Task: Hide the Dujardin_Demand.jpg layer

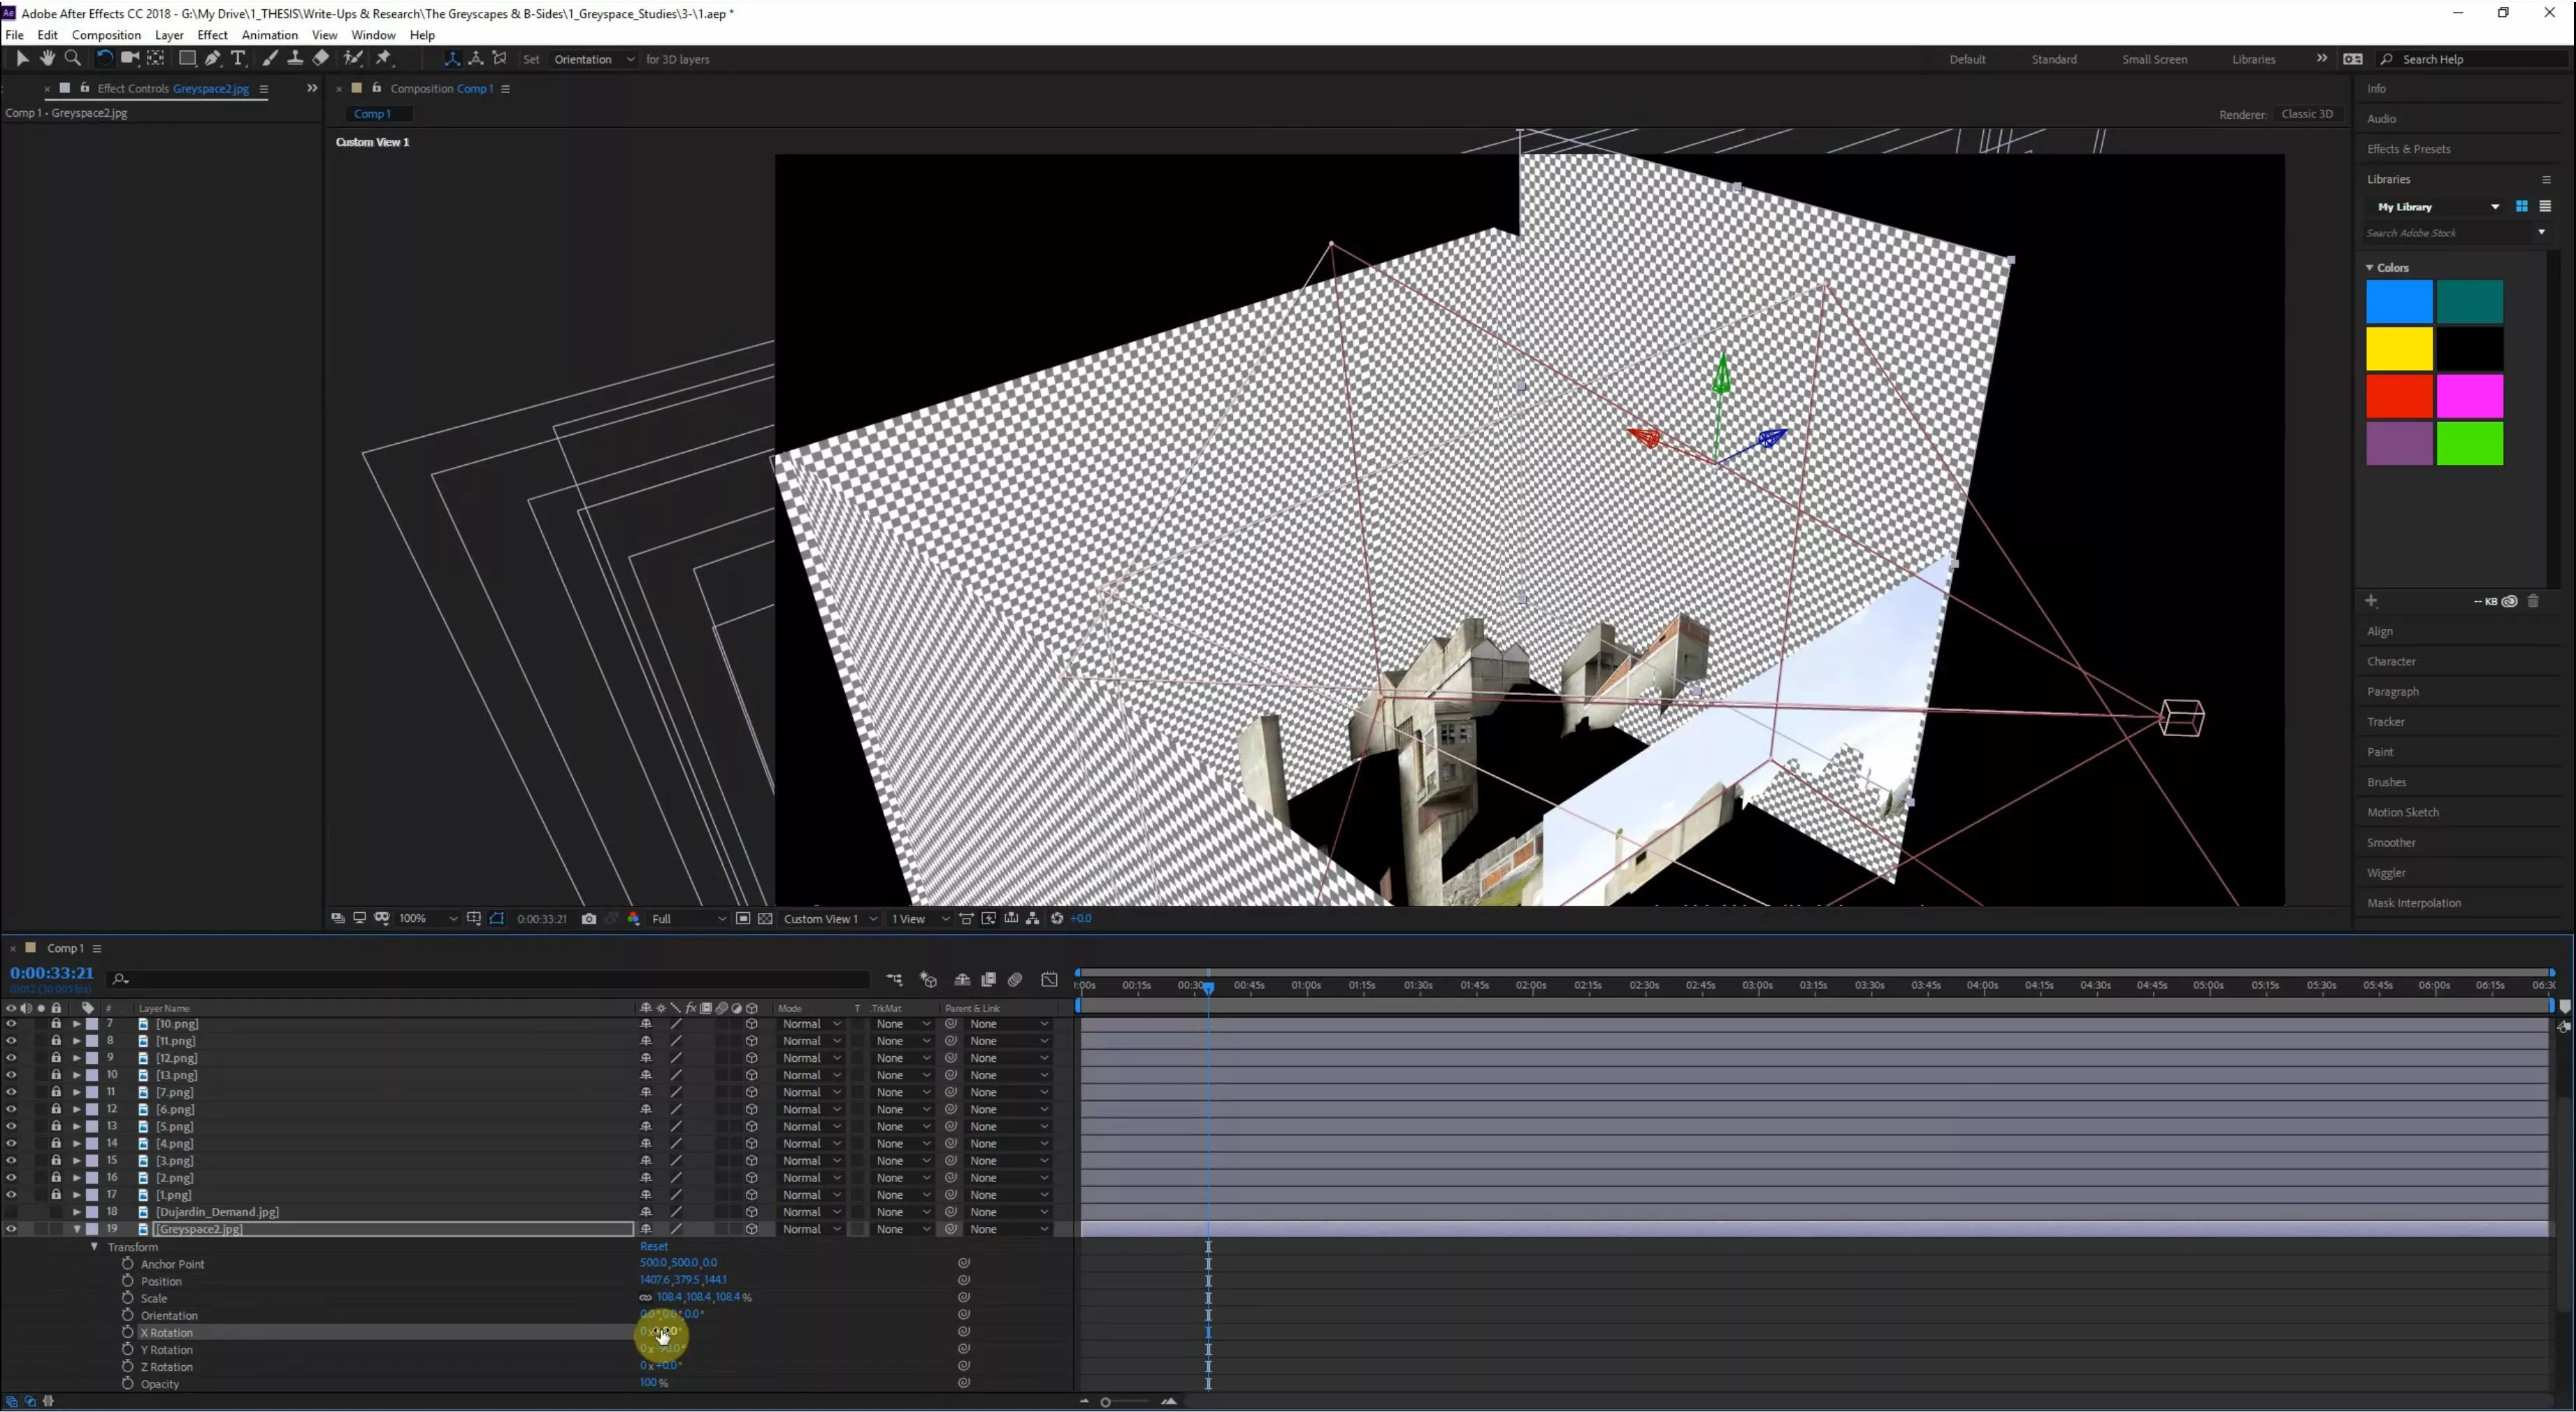Action: tap(11, 1212)
